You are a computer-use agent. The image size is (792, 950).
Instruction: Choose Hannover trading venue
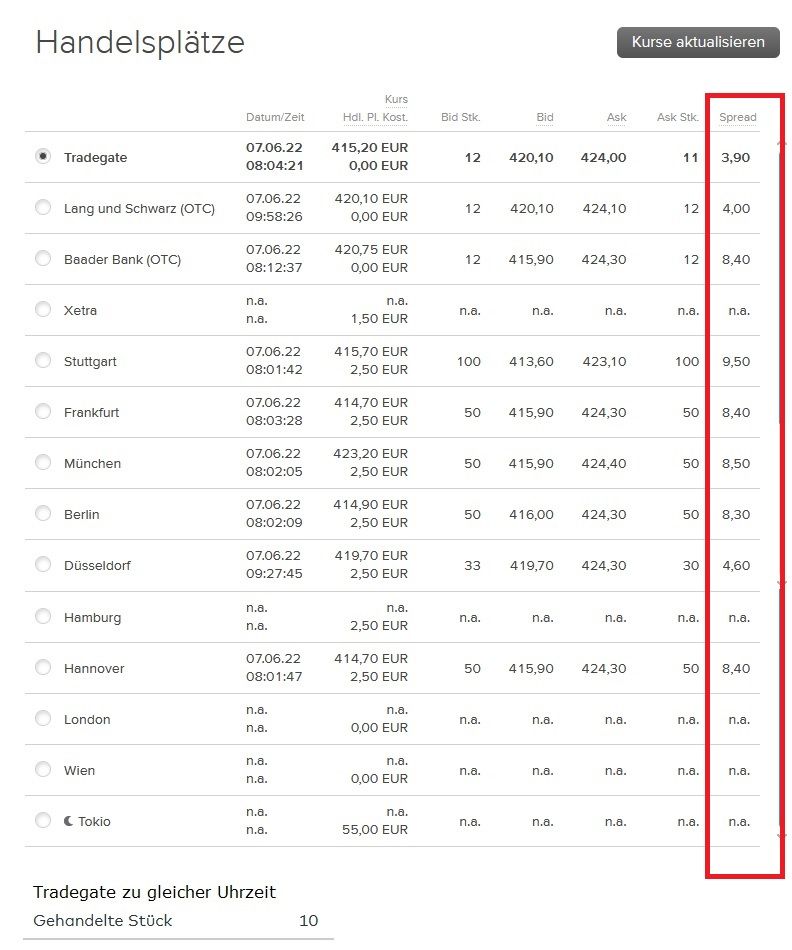pyautogui.click(x=43, y=667)
